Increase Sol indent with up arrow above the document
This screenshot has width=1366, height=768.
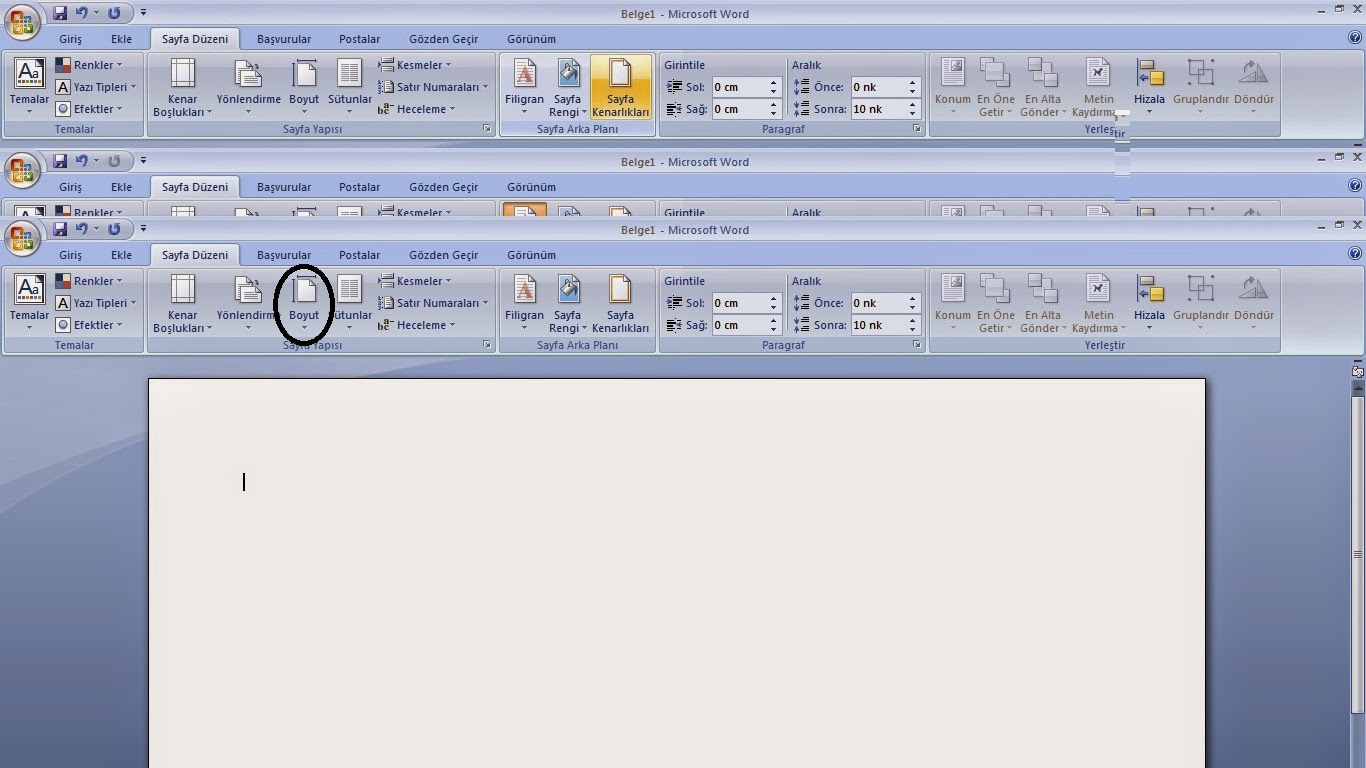tap(774, 298)
